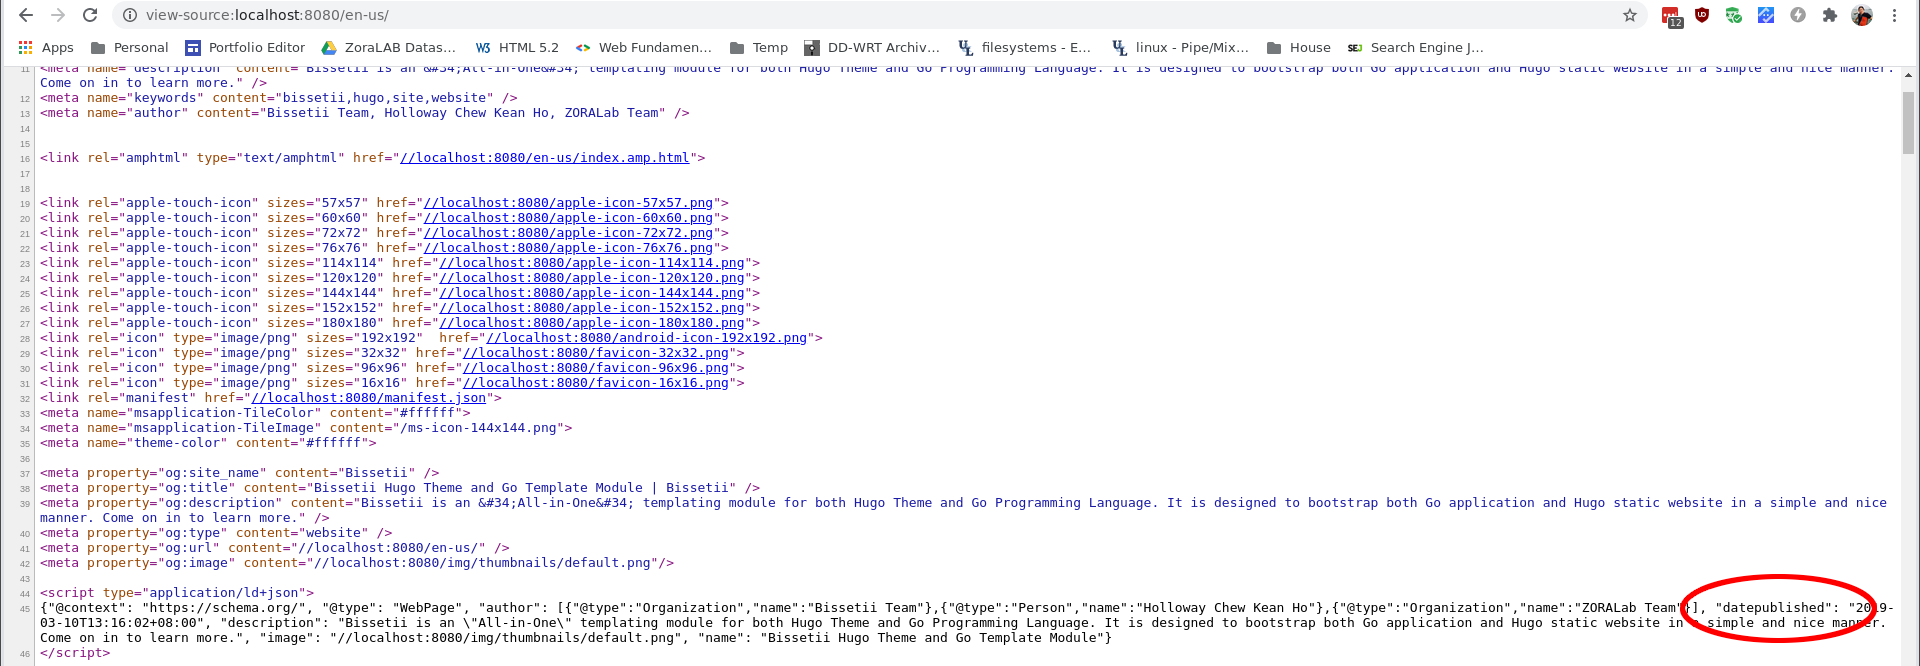Viewport: 1920px width, 666px height.
Task: Open the Personal bookmarks folder
Action: [x=130, y=47]
